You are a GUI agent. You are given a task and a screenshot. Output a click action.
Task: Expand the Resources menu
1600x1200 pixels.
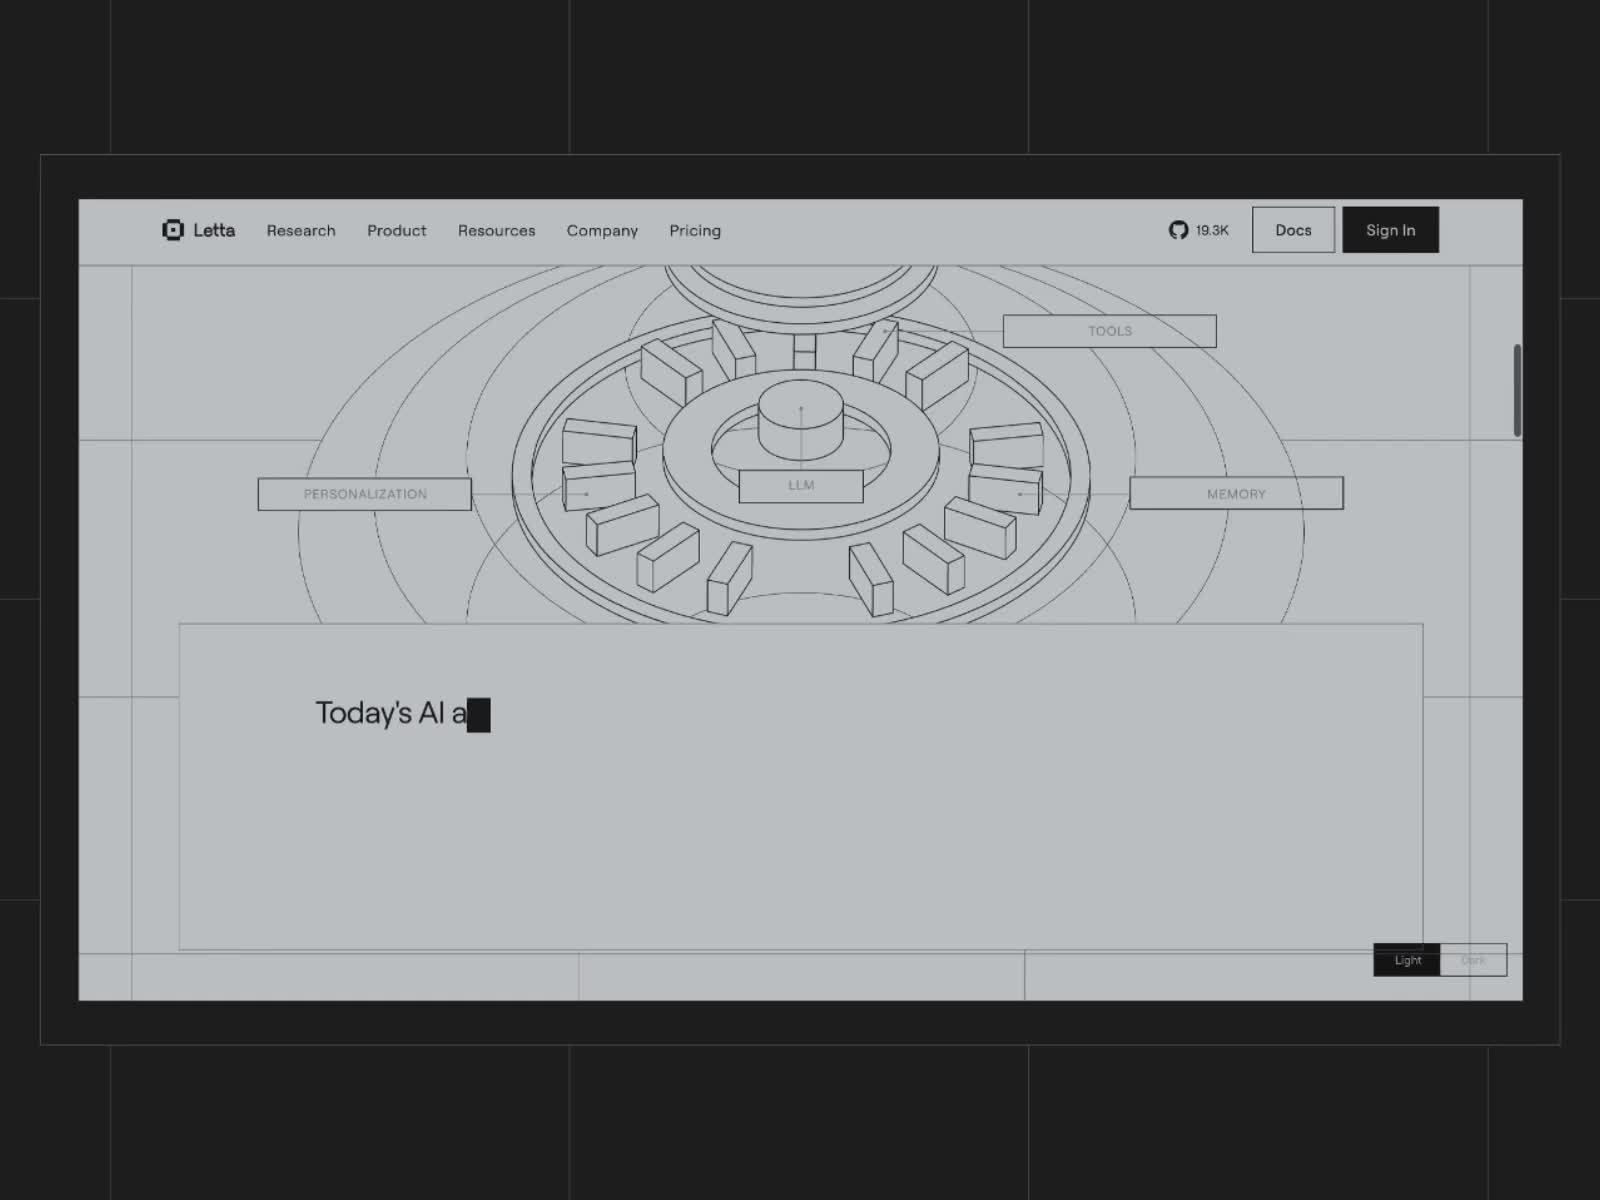(496, 230)
